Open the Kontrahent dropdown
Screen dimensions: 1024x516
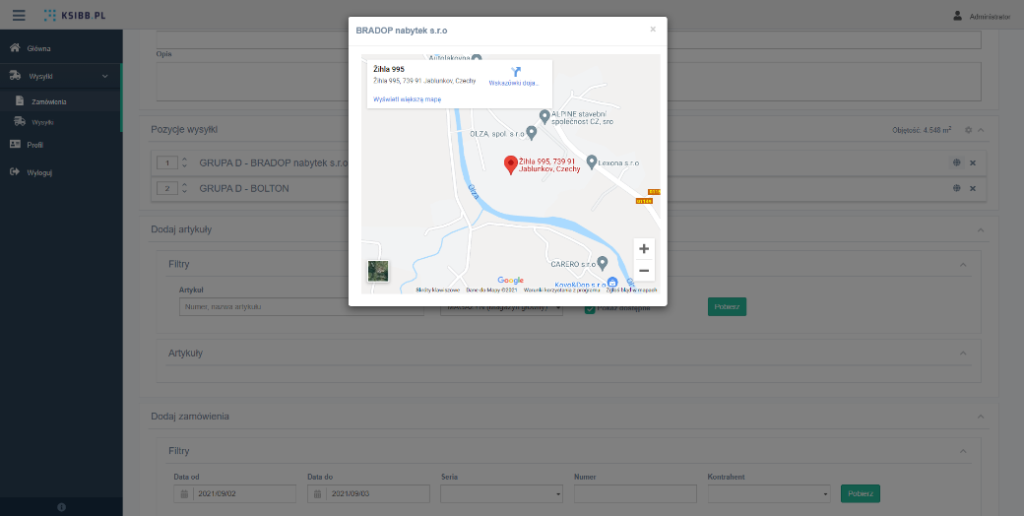point(769,494)
